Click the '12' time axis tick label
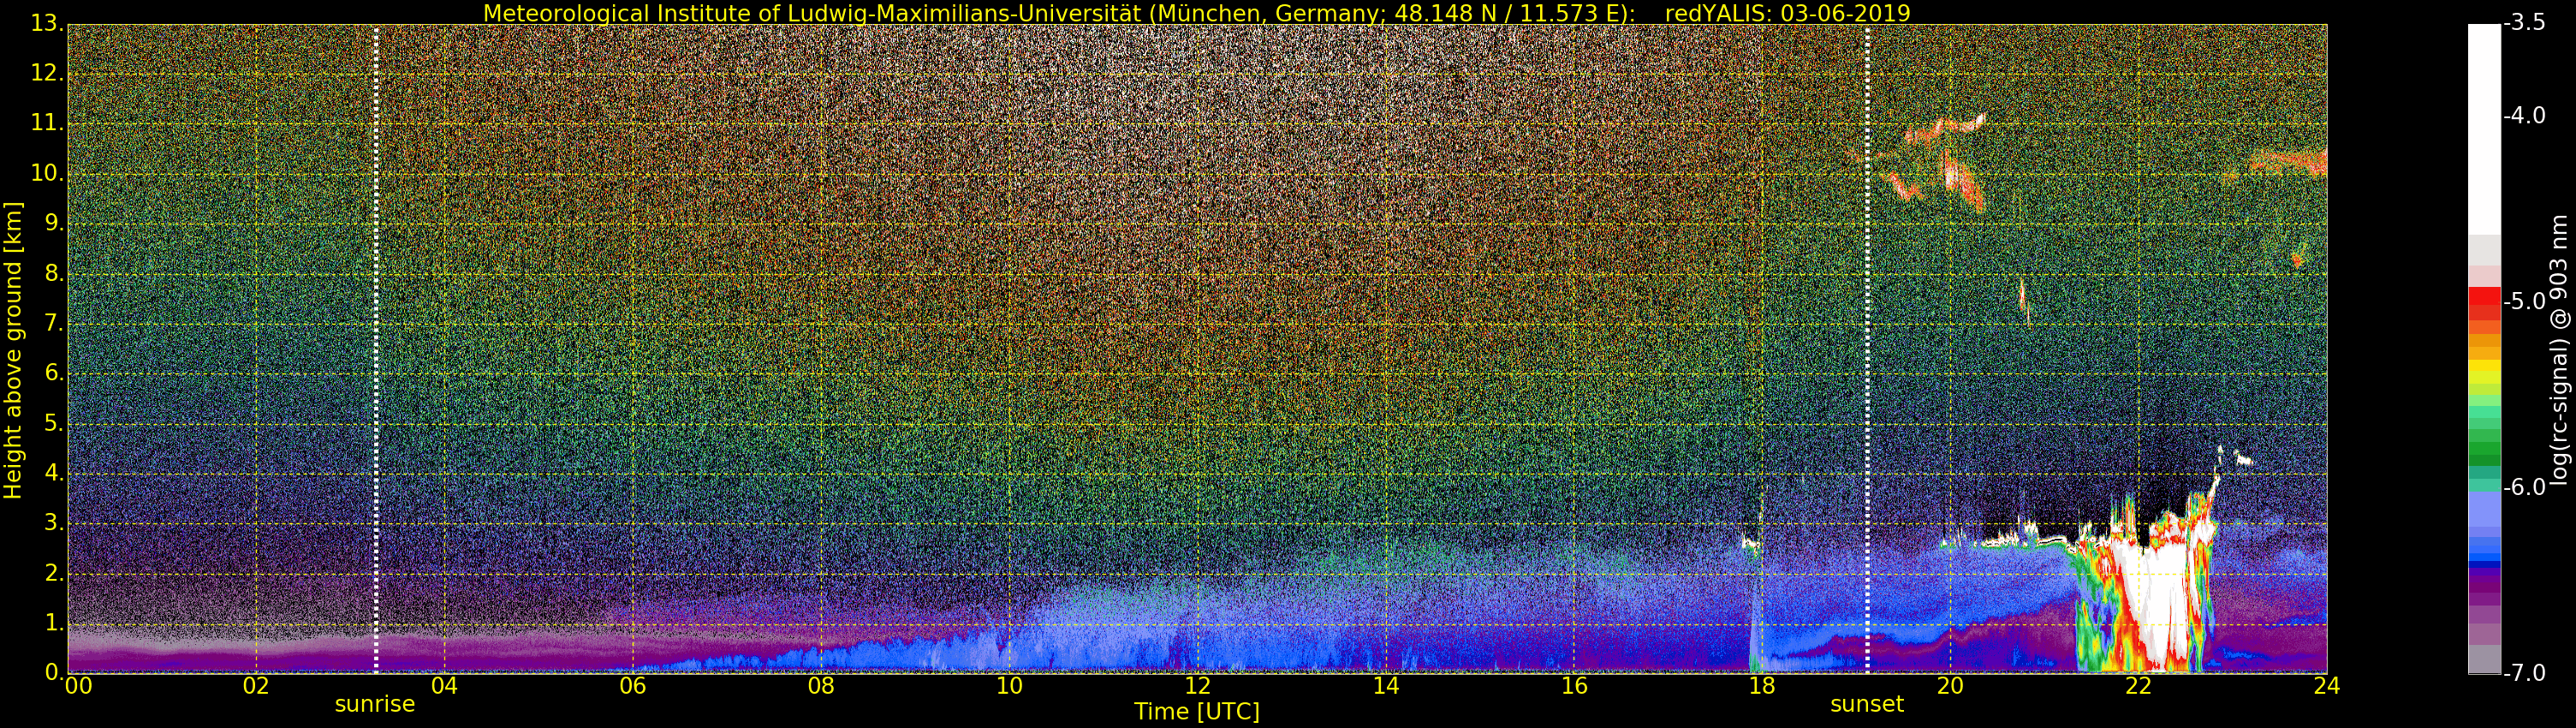 [1197, 685]
